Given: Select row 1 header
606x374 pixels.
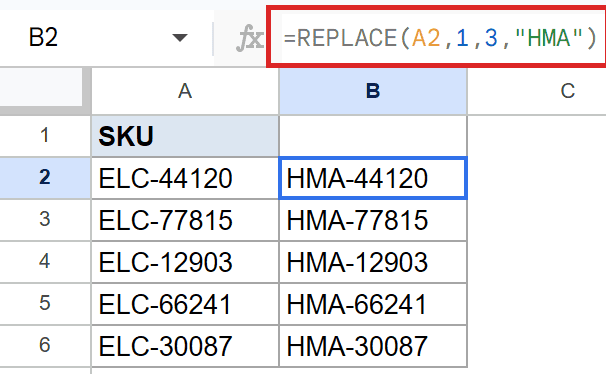Looking at the screenshot, I should click(45, 136).
